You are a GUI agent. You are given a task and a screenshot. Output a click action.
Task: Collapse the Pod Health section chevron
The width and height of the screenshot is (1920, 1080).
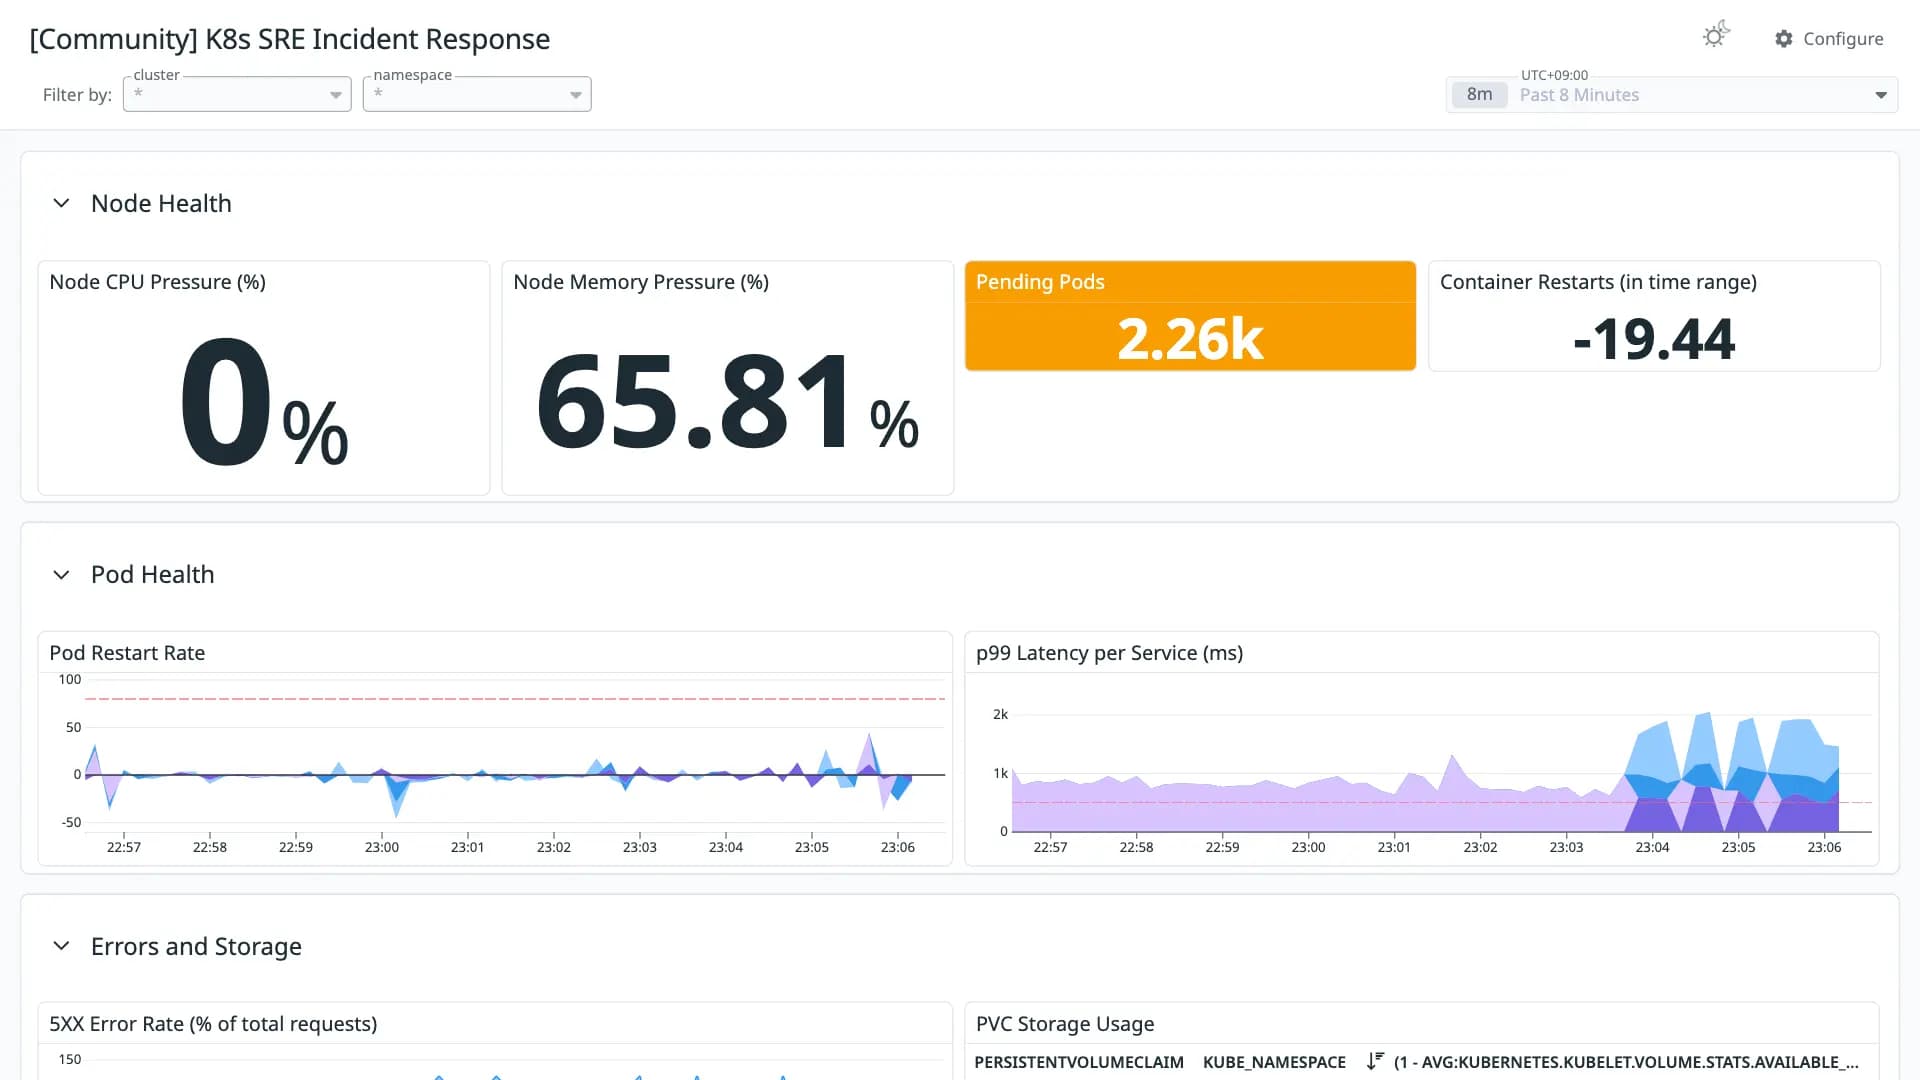(x=61, y=575)
